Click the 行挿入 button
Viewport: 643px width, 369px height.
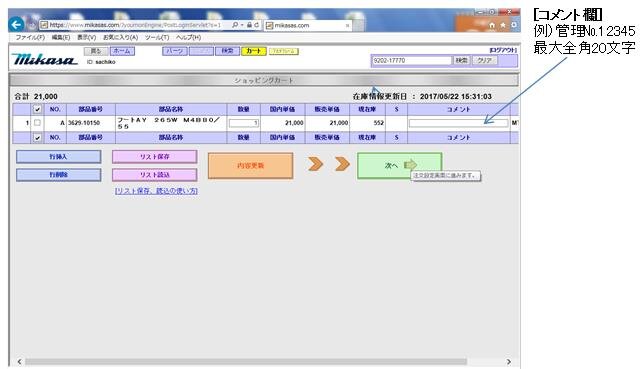pos(59,157)
